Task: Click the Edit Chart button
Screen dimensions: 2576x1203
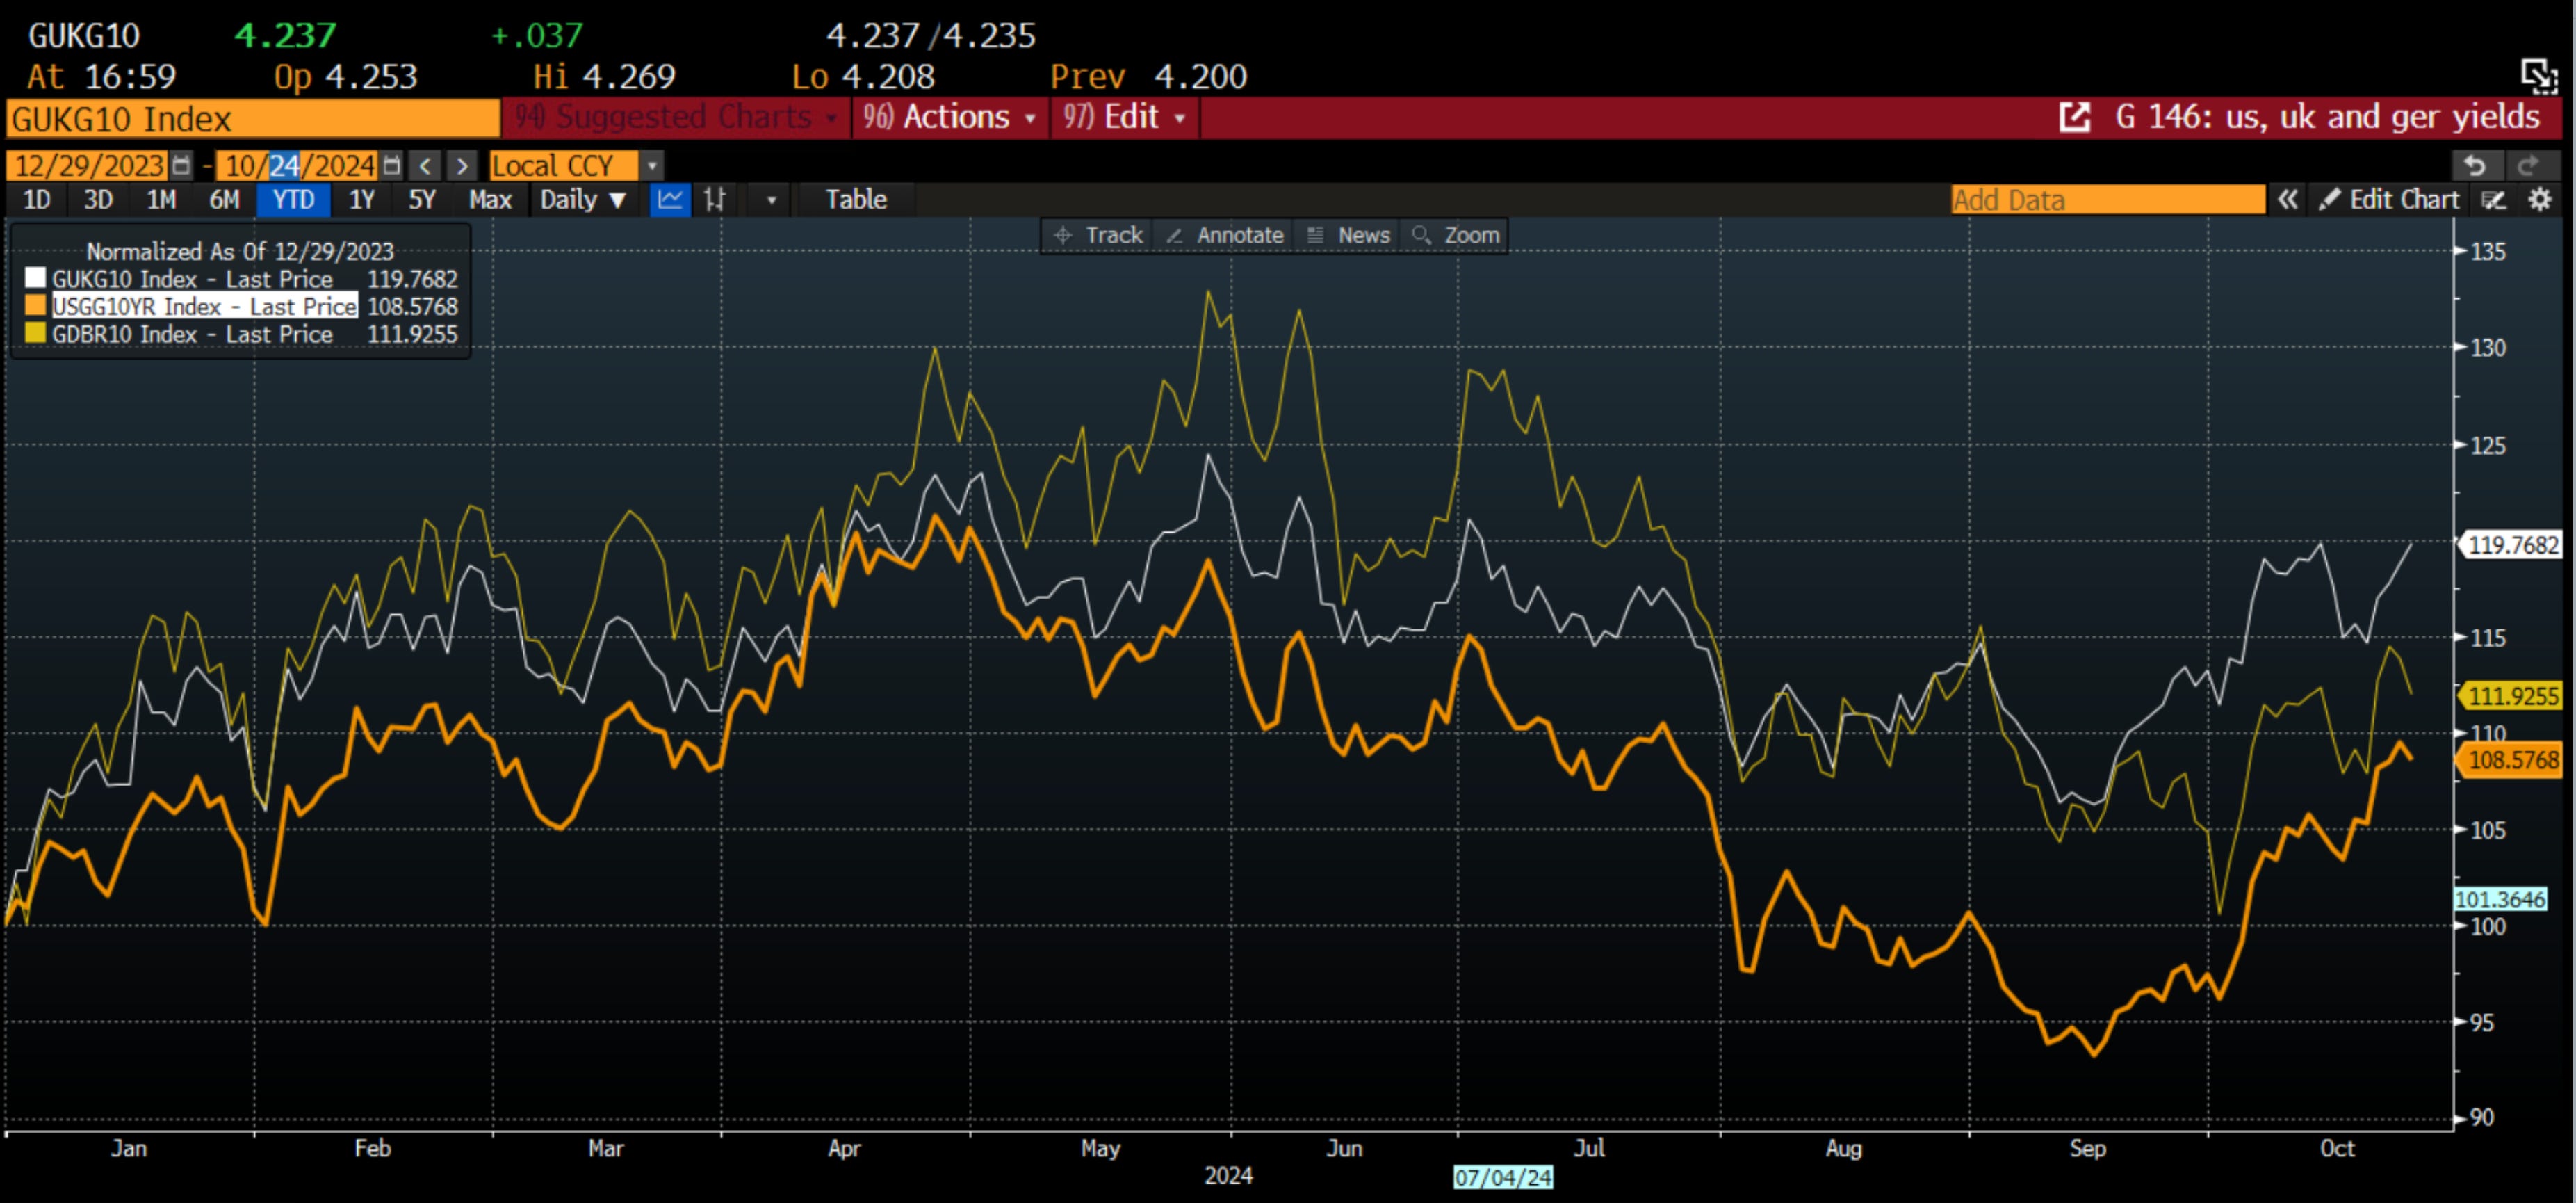Action: [2390, 199]
